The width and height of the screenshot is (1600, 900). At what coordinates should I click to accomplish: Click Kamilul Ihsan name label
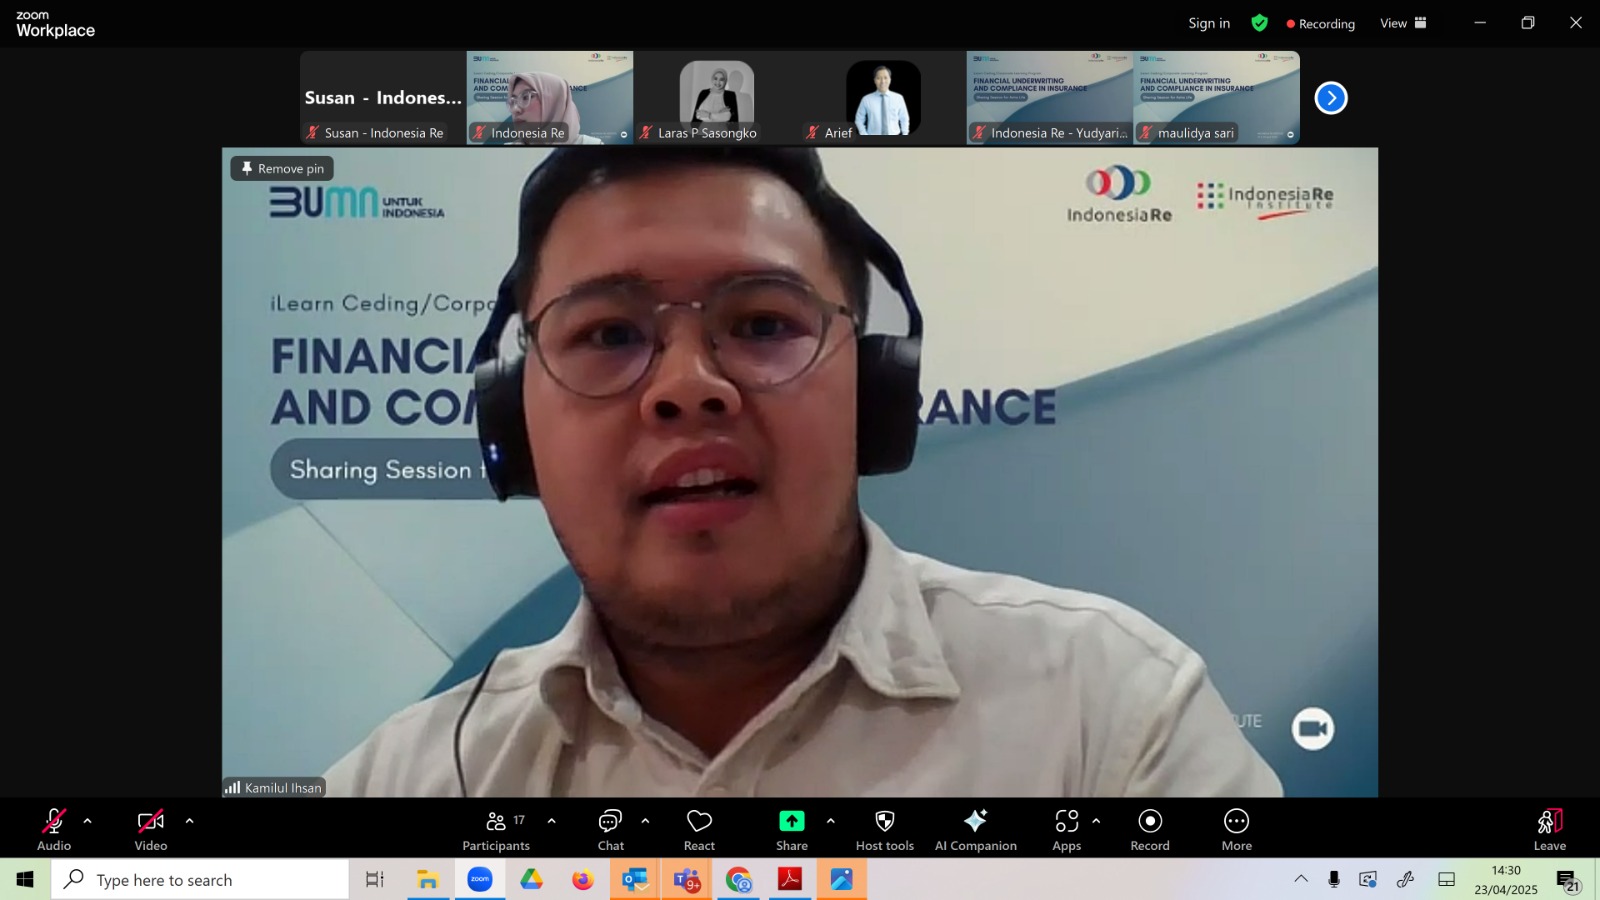(274, 787)
